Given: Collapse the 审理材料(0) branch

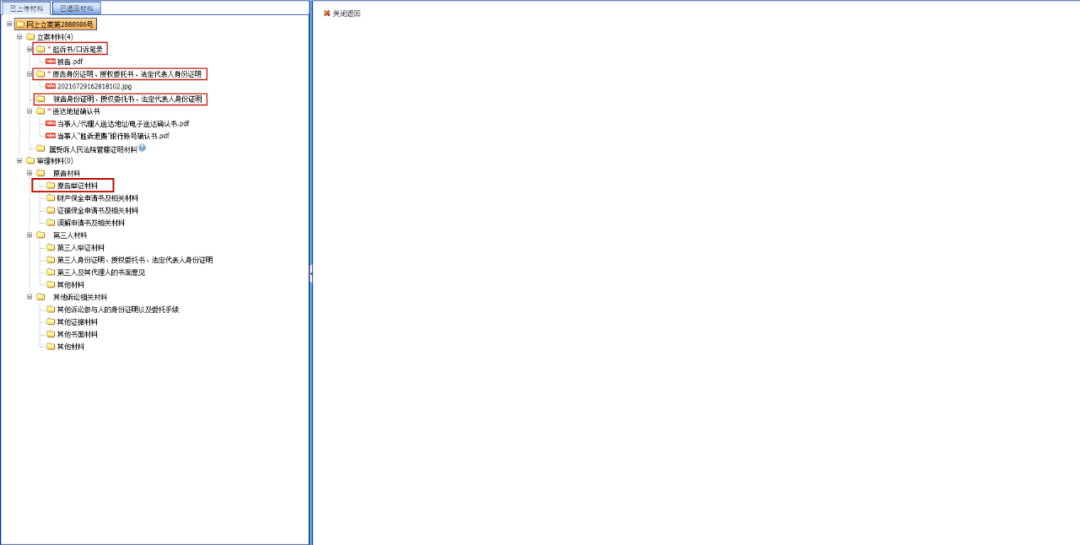Looking at the screenshot, I should 19,161.
